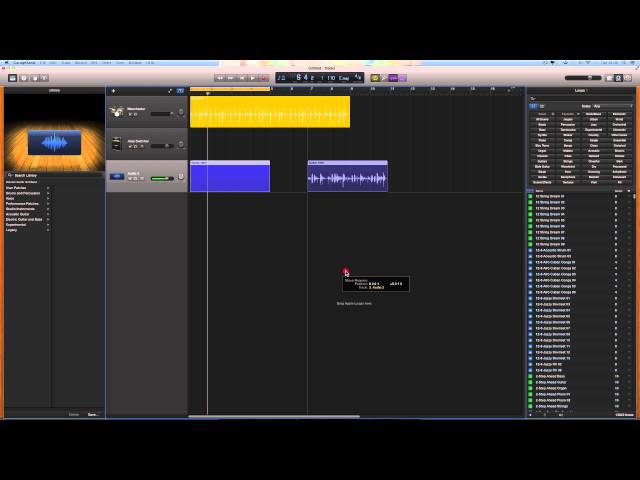640x480 pixels.
Task: Select the amp track icon
Action: (117, 144)
